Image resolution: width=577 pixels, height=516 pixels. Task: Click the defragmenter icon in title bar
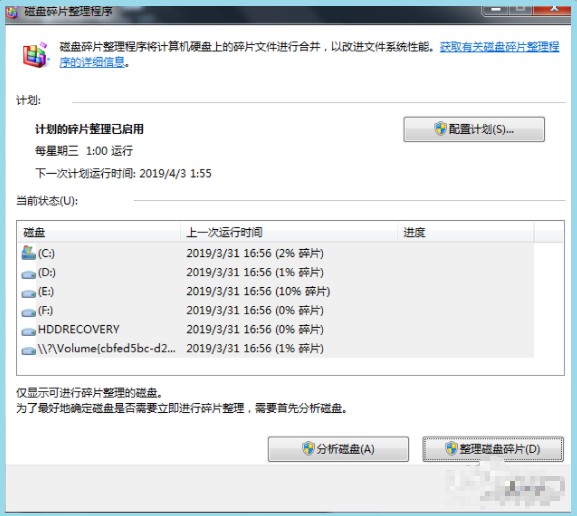point(12,13)
